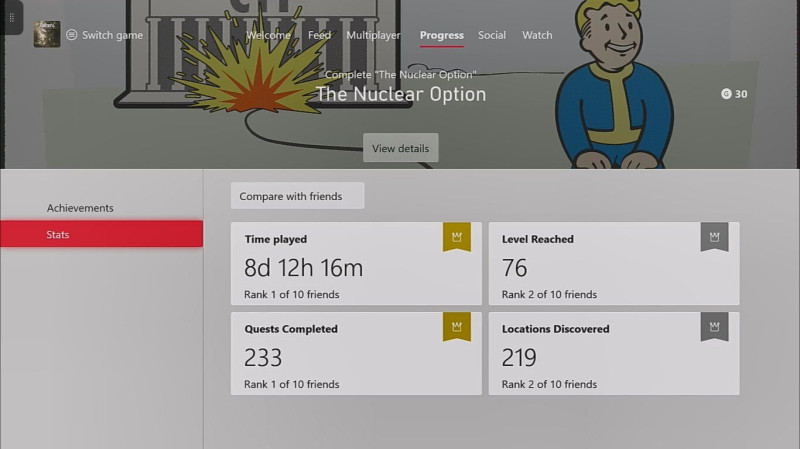Click the Fallout 4 game thumbnail icon
The width and height of the screenshot is (800, 449).
tap(47, 34)
